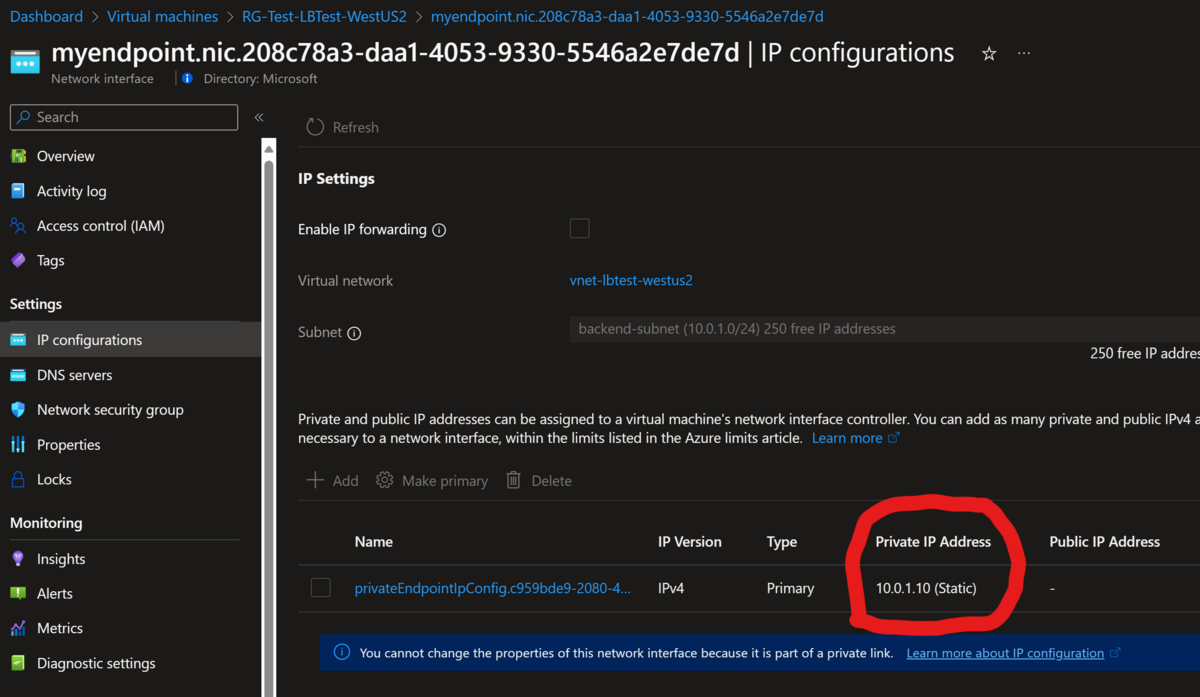Click the Metrics chart icon
The width and height of the screenshot is (1200, 697).
[x=18, y=628]
